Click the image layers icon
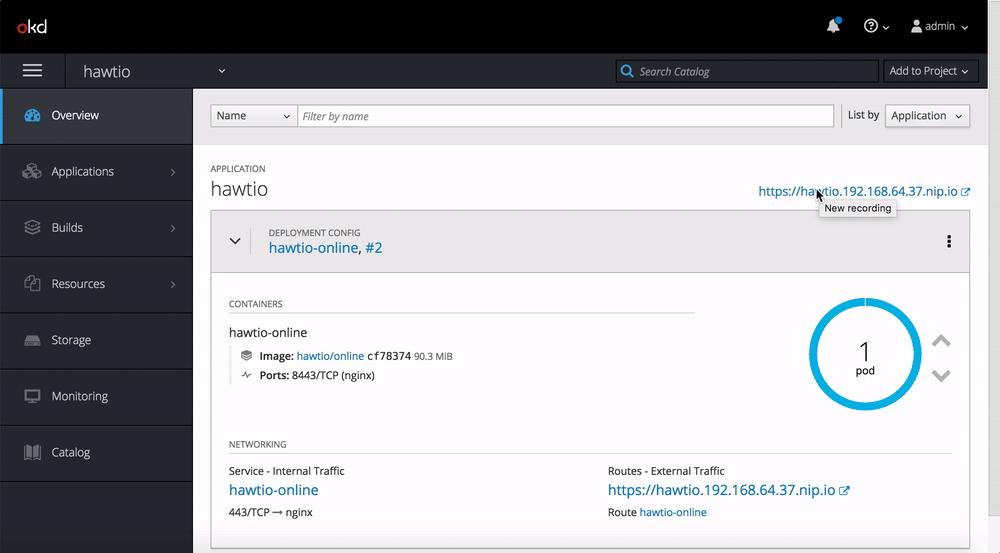This screenshot has width=1000, height=553. click(x=246, y=355)
